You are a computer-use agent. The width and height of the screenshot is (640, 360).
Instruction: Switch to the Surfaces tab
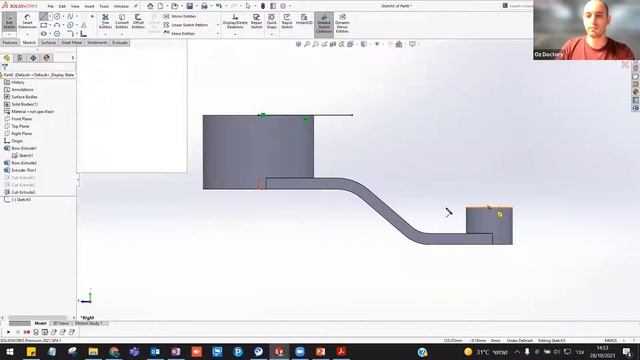click(x=48, y=42)
